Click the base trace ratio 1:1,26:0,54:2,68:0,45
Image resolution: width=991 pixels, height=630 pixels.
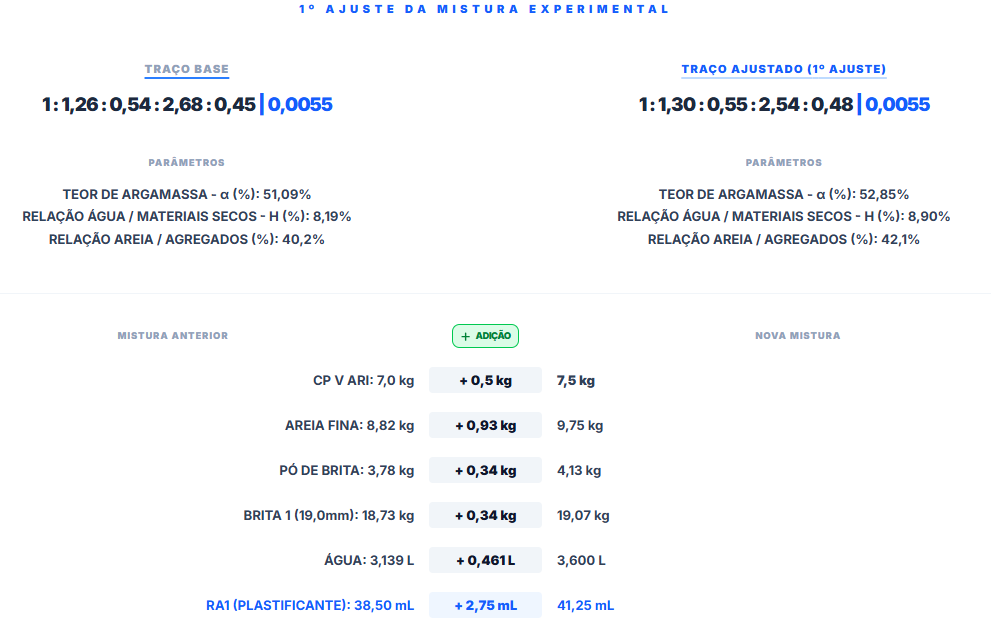(x=148, y=105)
